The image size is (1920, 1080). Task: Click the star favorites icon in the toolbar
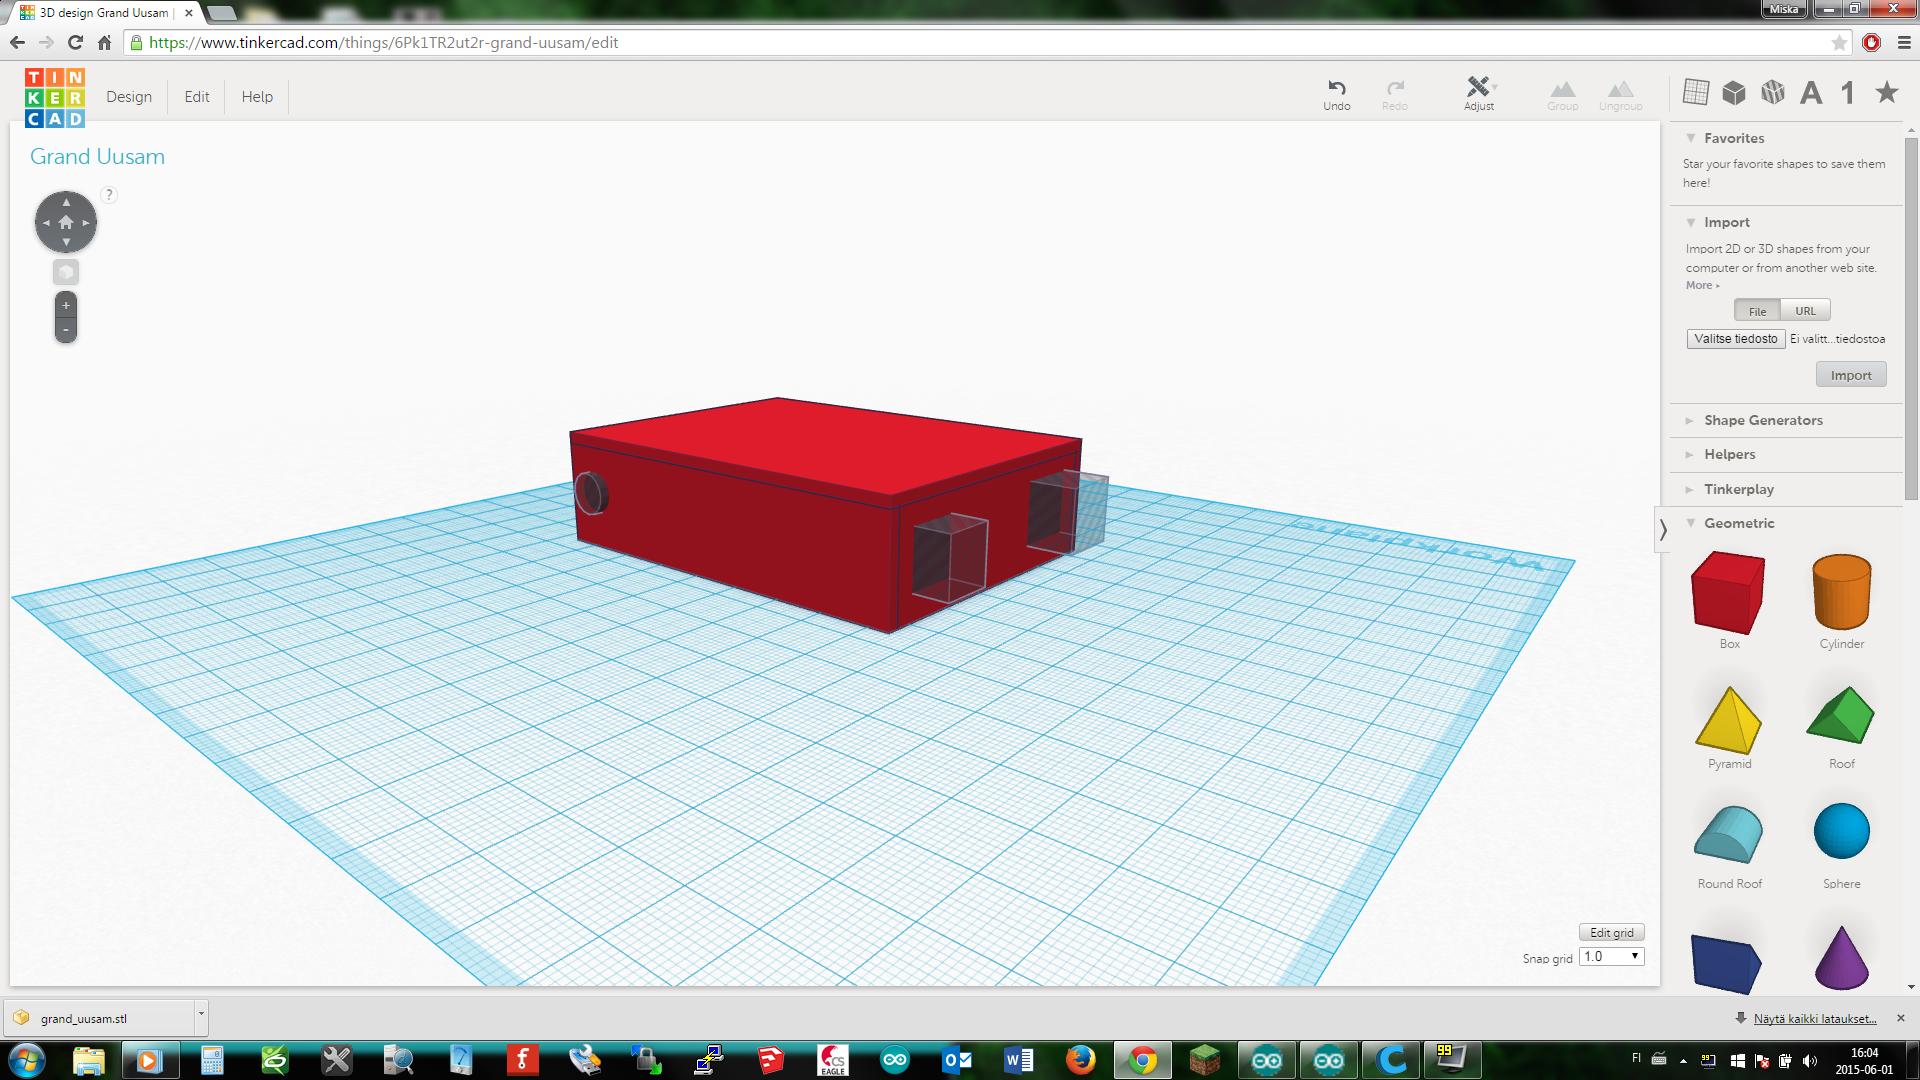click(x=1886, y=93)
